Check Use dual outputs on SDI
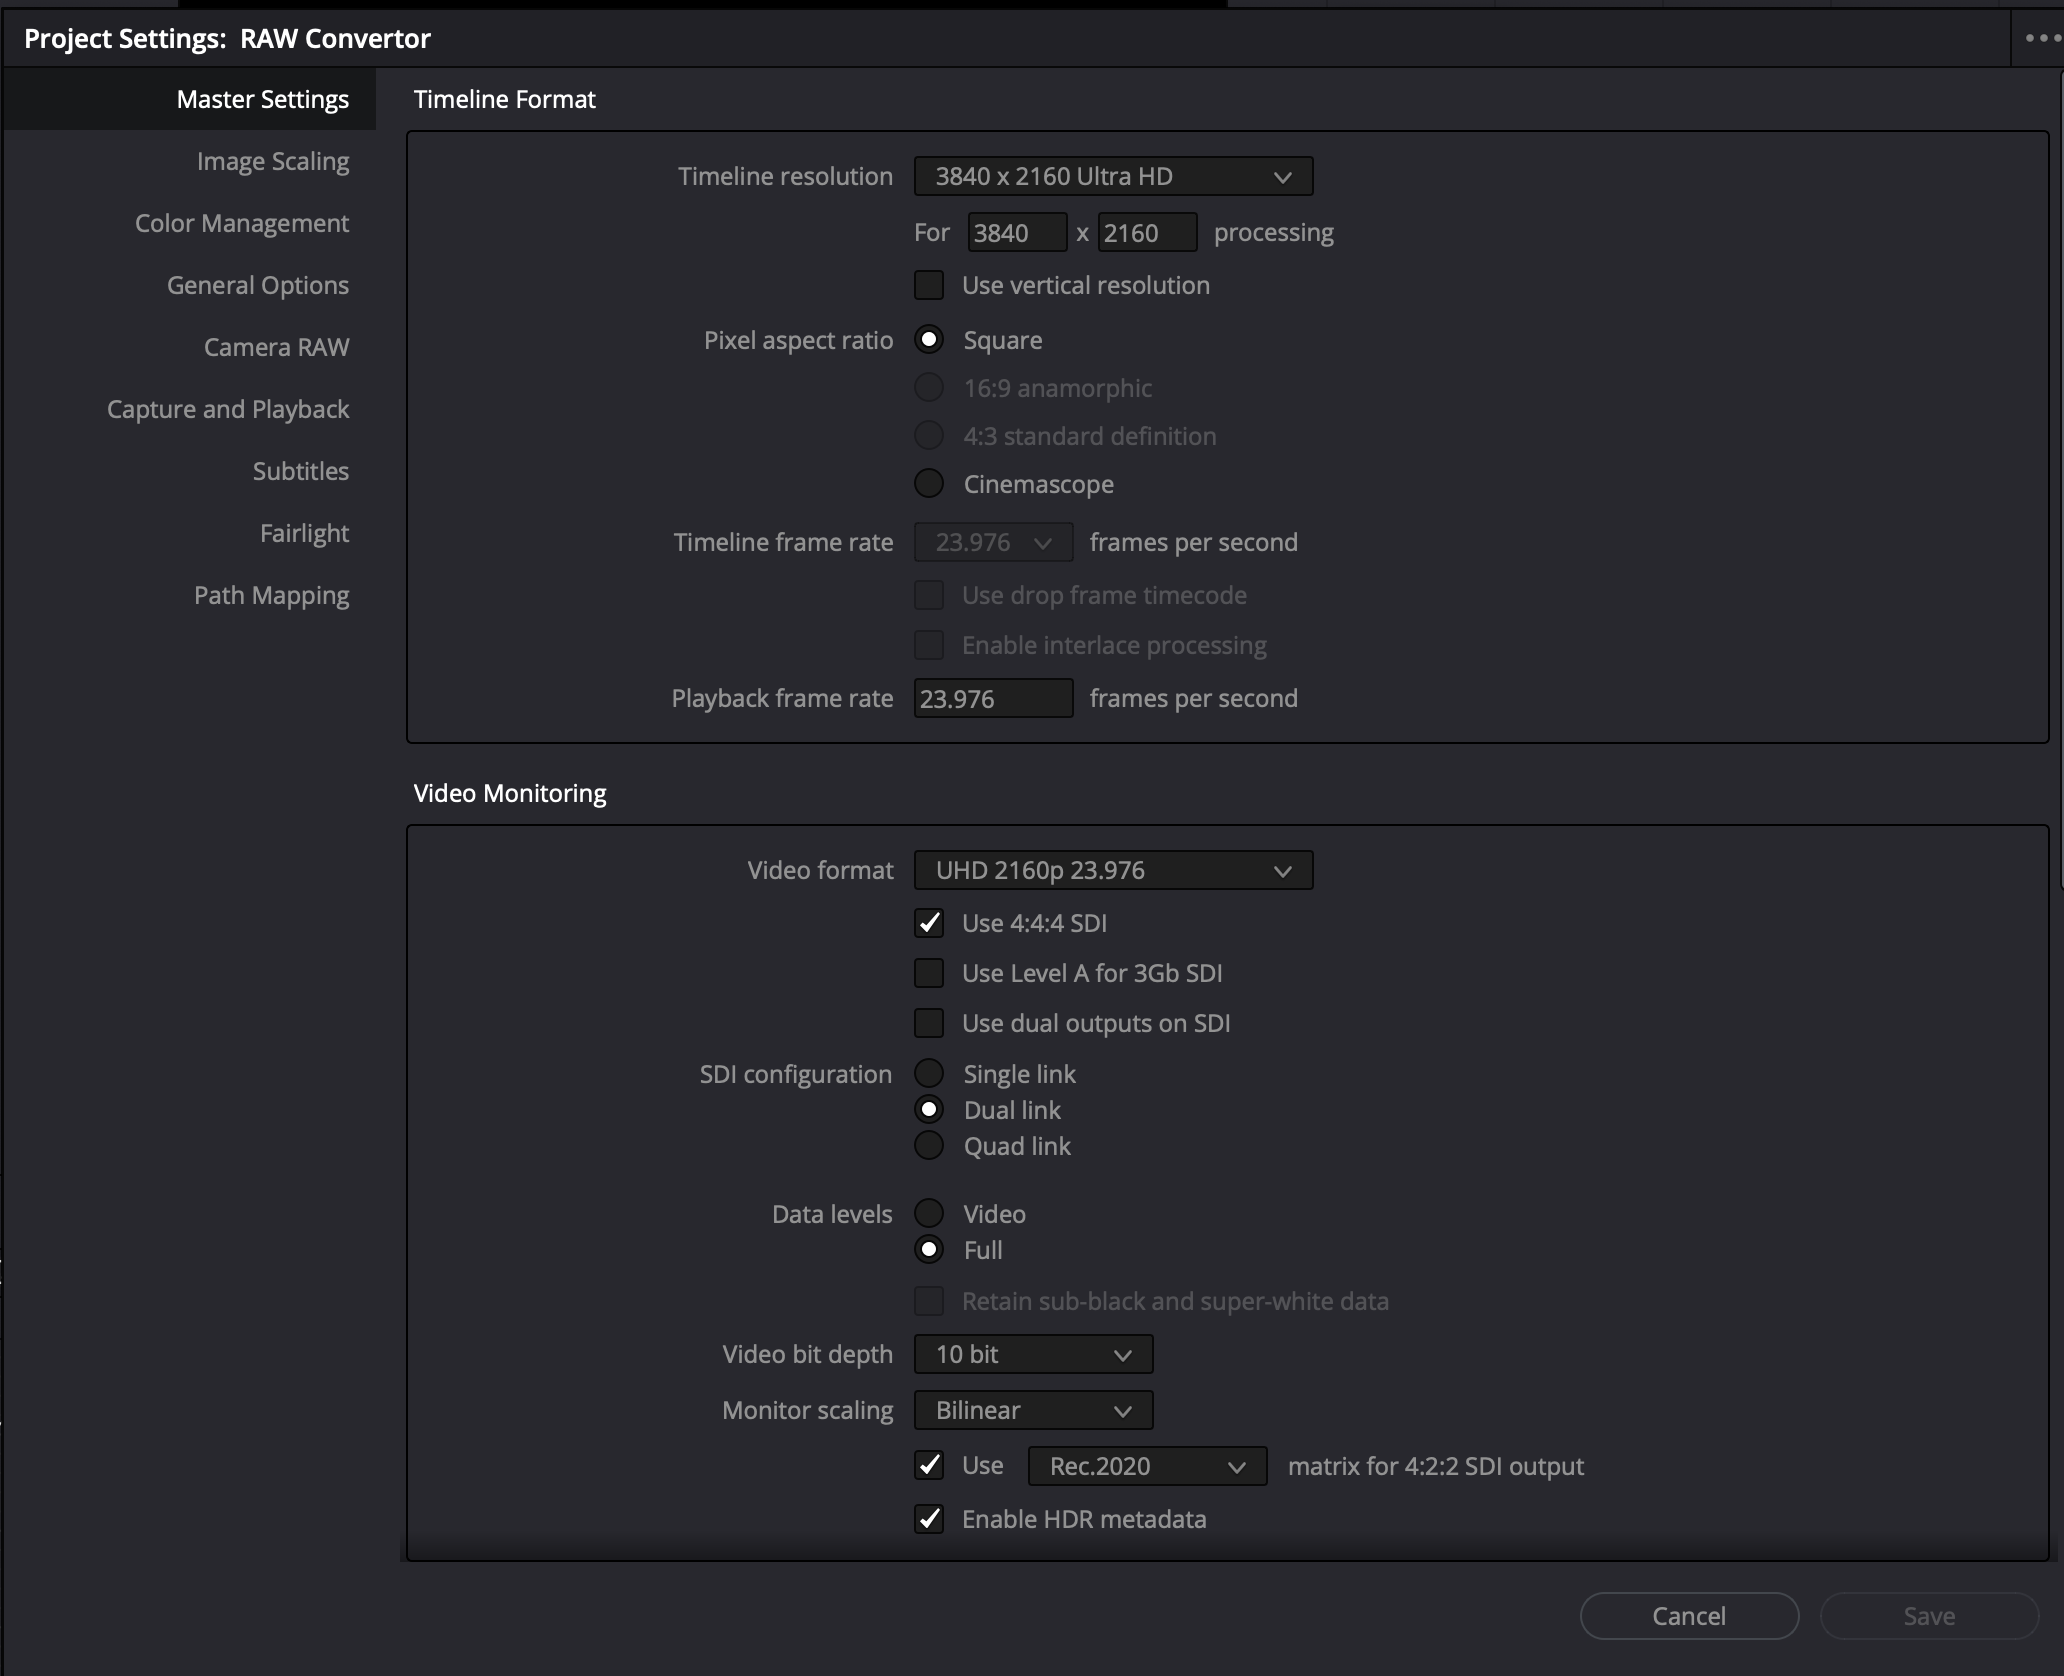Screen dimensions: 2064x1676 tap(929, 1023)
